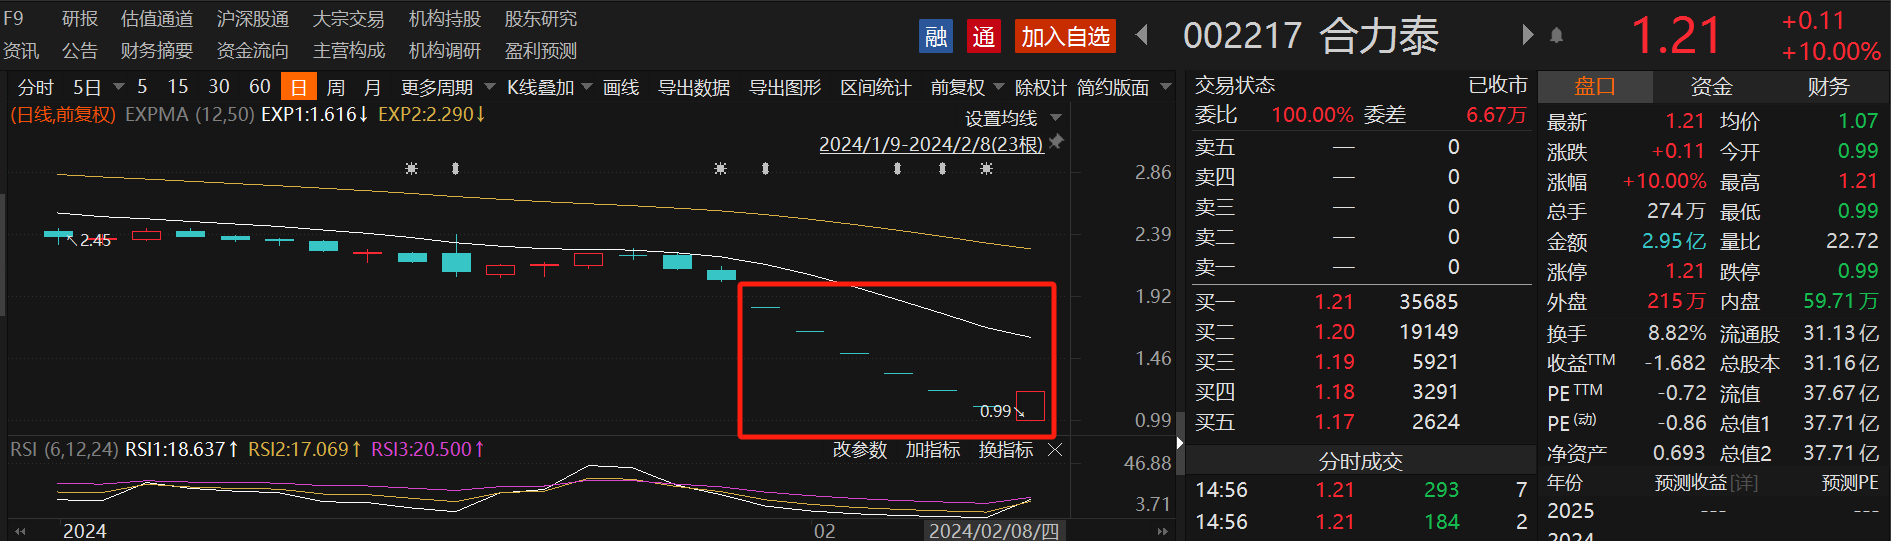Viewport: 1891px width, 541px height.
Task: Click the 买五 bid price 1.17
Action: tap(1334, 422)
